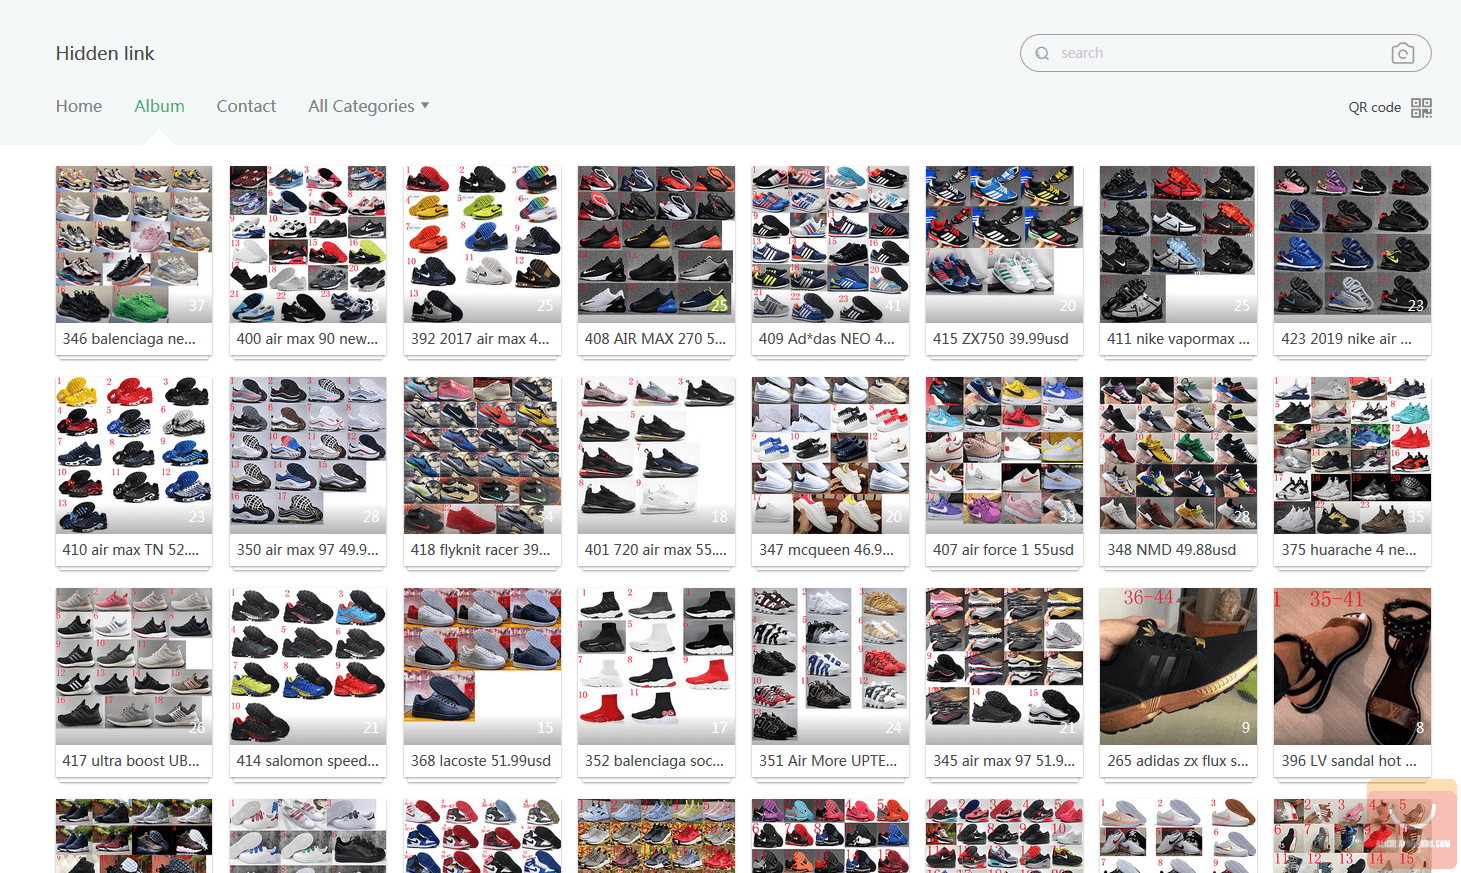This screenshot has width=1461, height=873.
Task: Click the '410 air max TN 52....' title
Action: [x=130, y=550]
